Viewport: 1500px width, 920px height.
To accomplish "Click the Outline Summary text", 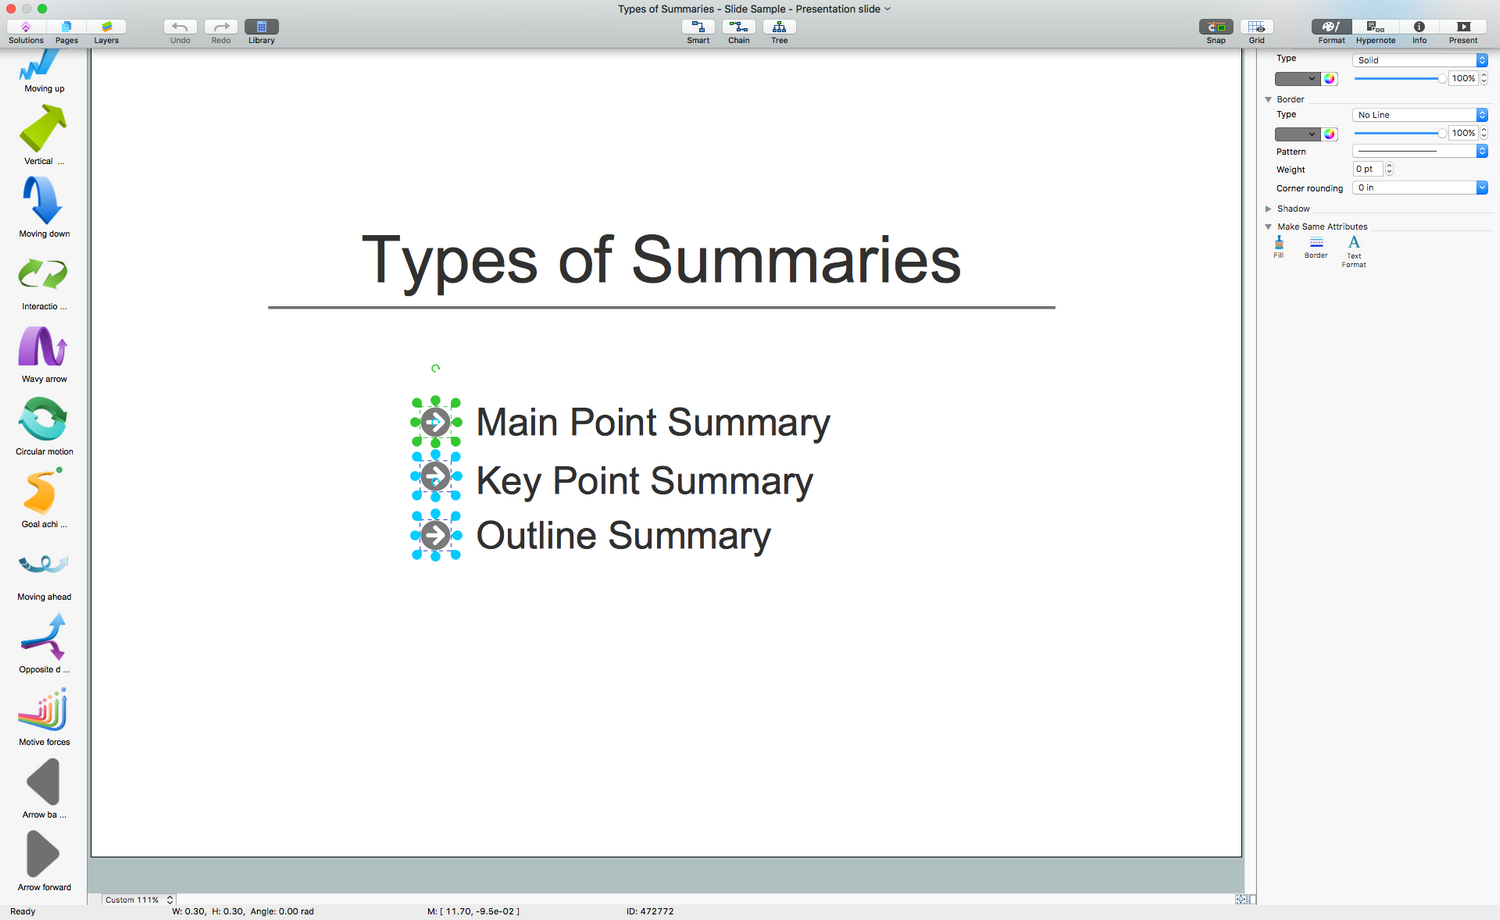I will [624, 536].
